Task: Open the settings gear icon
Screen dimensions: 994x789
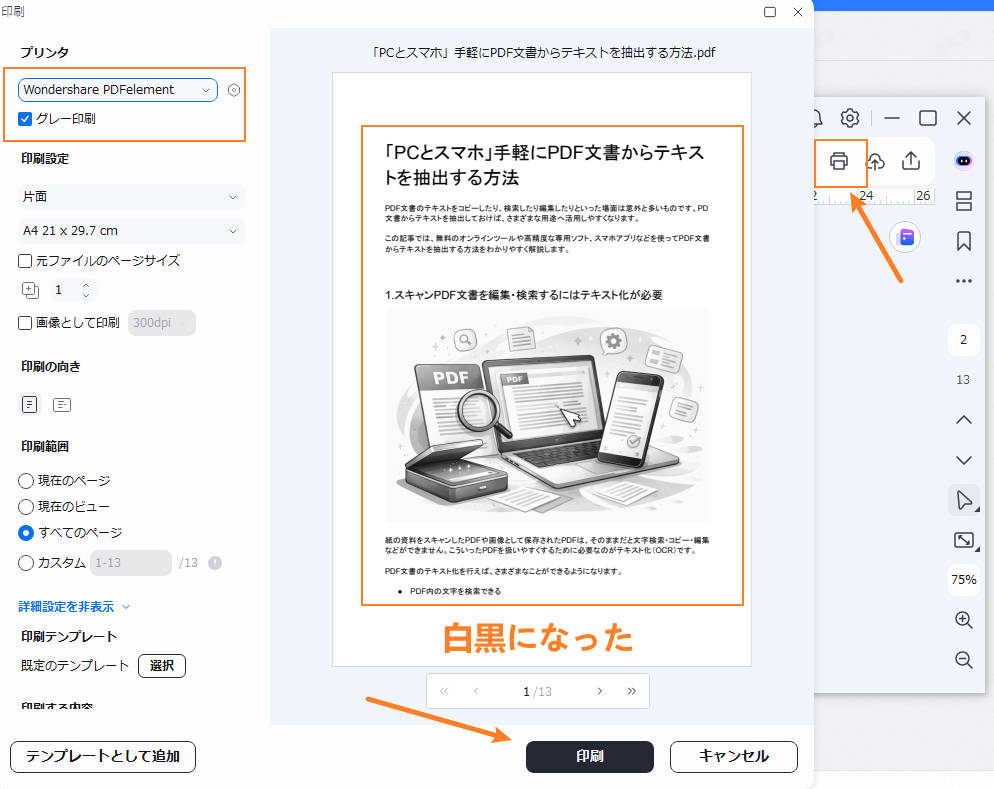Action: (x=849, y=117)
